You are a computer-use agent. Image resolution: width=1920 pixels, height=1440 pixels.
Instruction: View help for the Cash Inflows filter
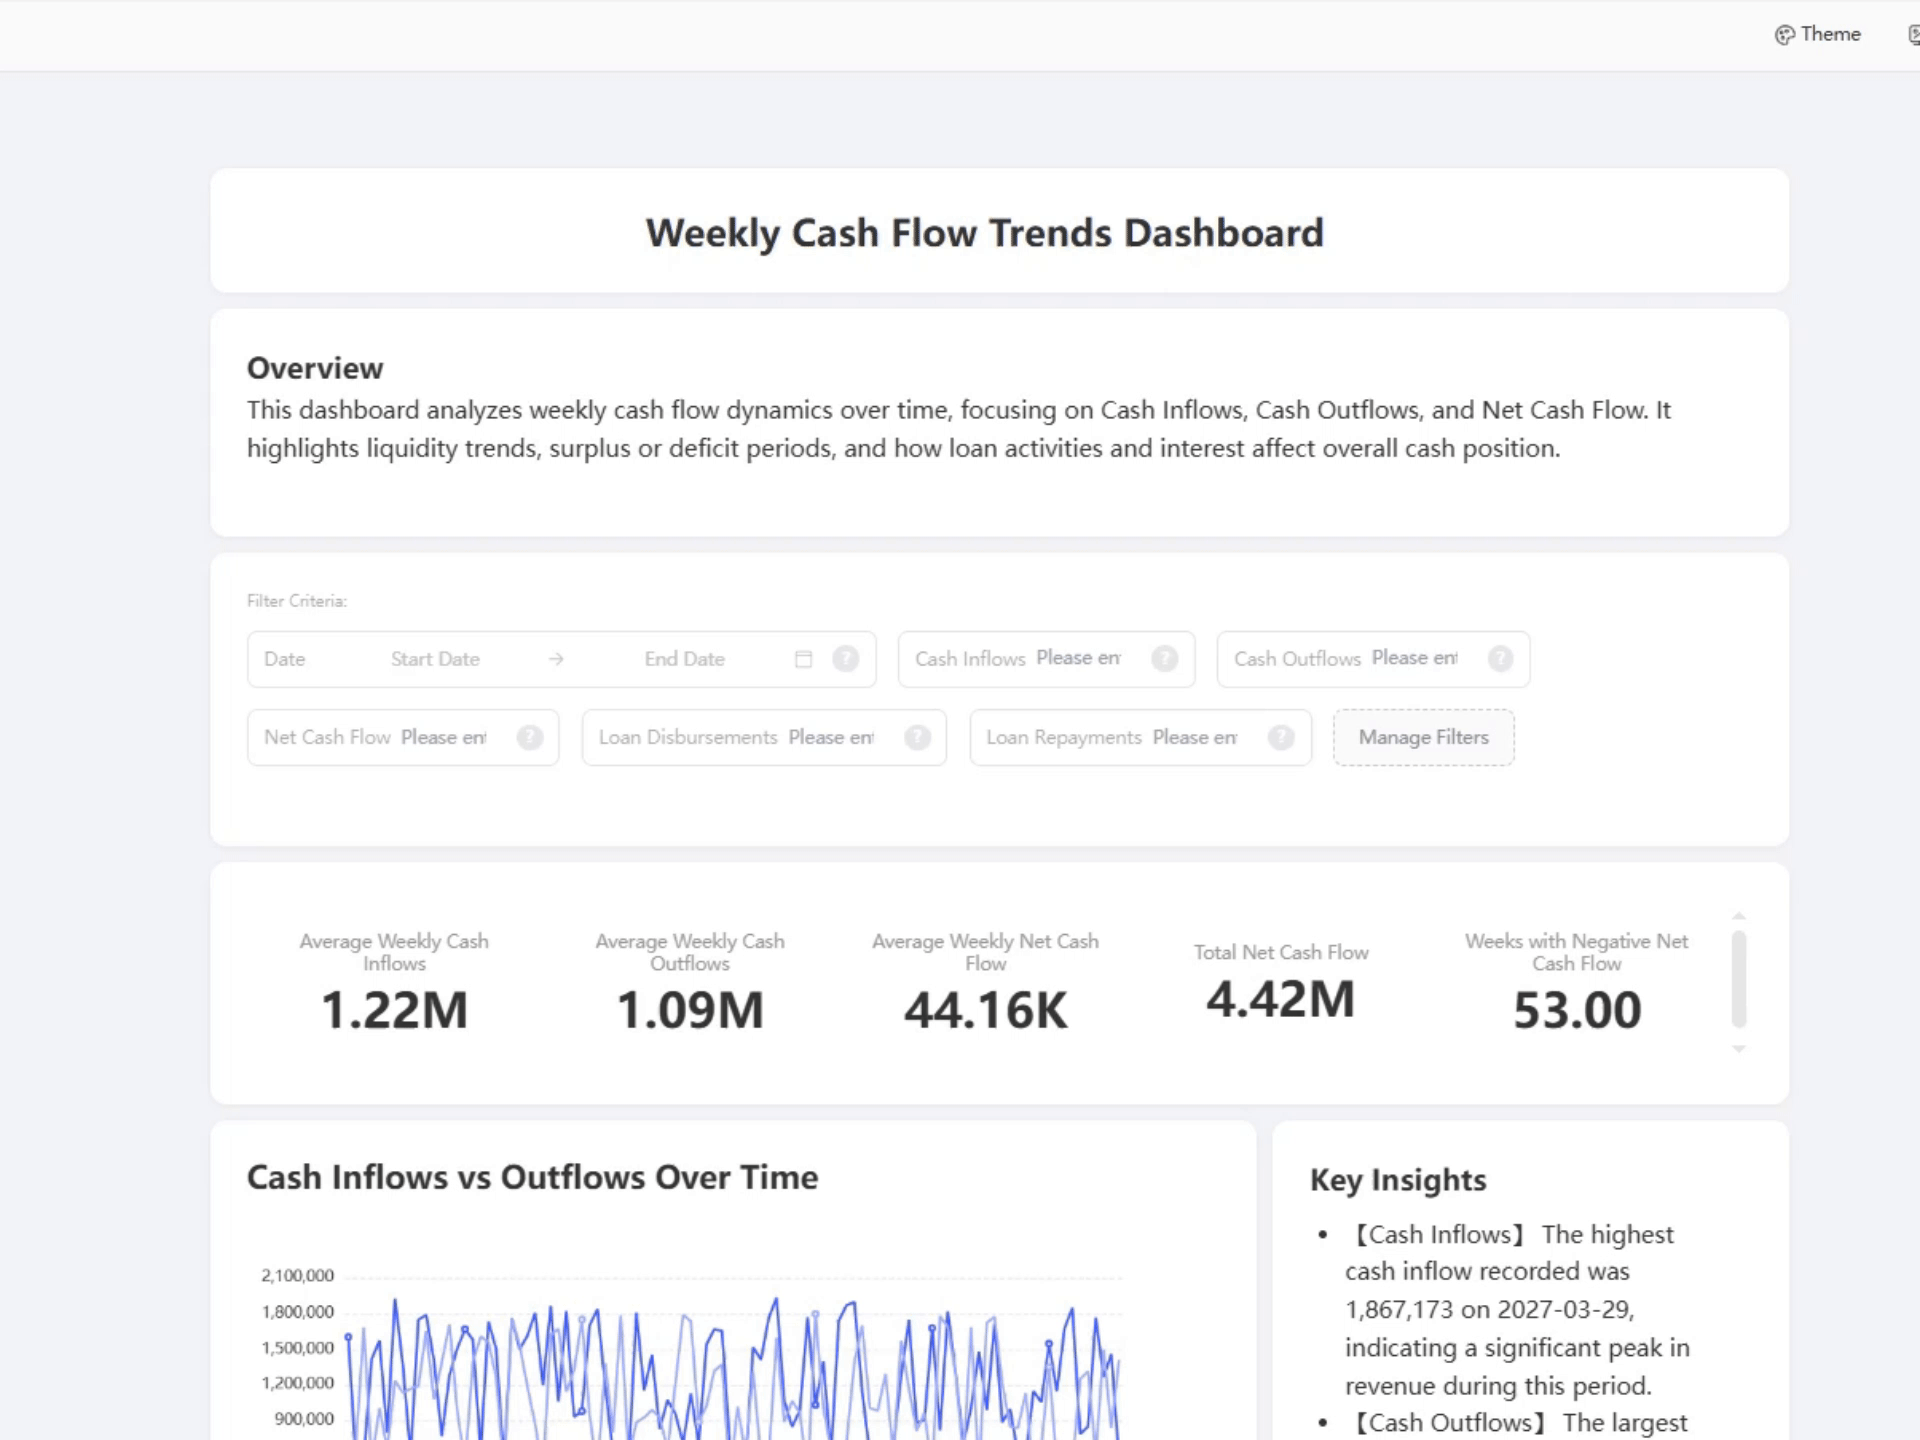(1164, 659)
